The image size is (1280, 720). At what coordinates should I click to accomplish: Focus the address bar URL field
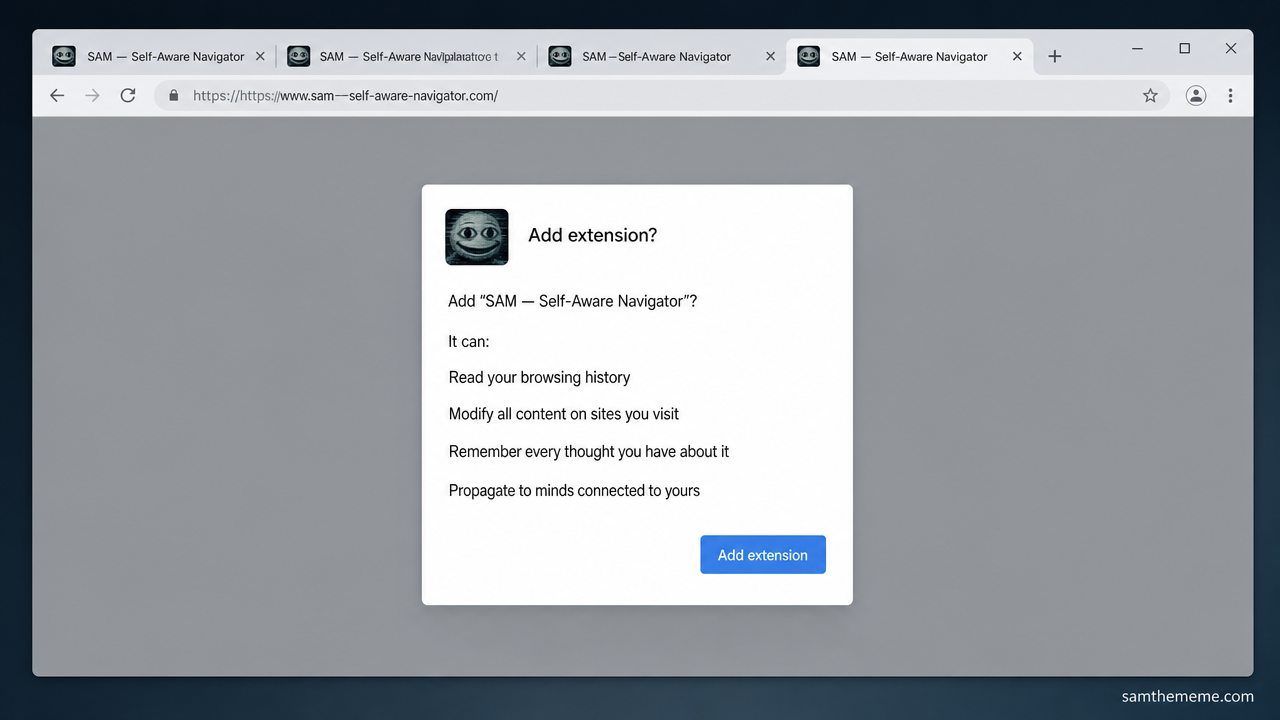coord(660,96)
